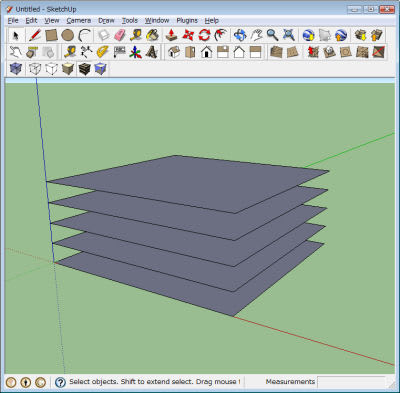Select the arrow Select tool

[x=16, y=35]
